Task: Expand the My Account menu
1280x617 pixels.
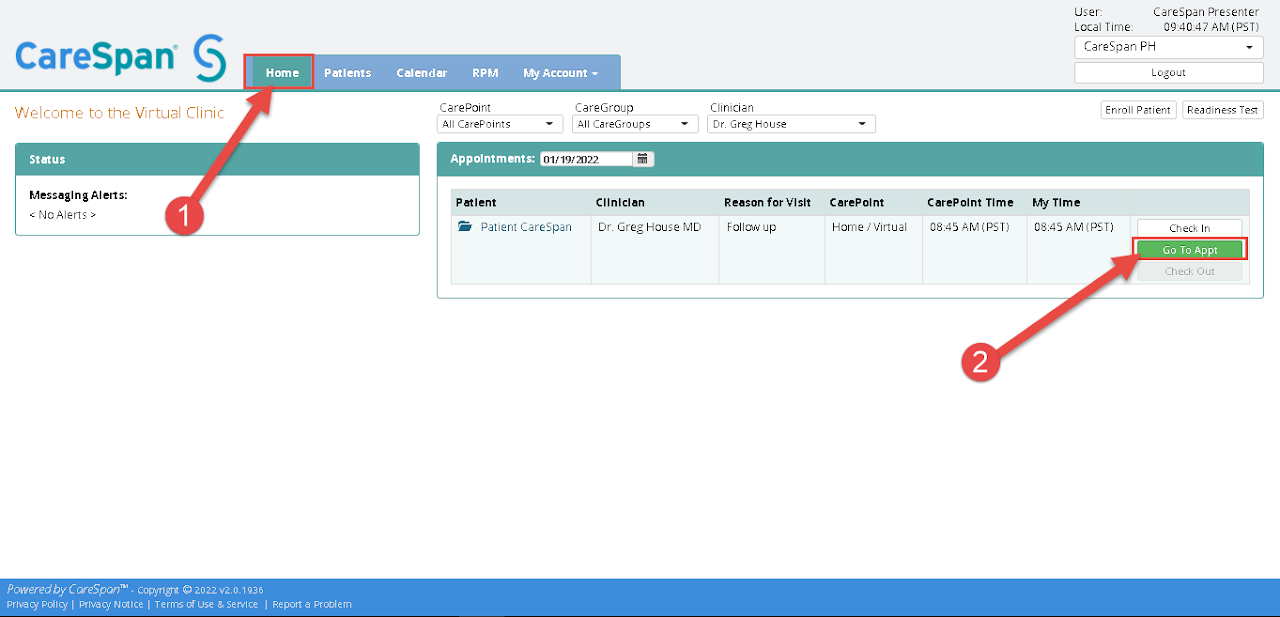Action: (x=560, y=73)
